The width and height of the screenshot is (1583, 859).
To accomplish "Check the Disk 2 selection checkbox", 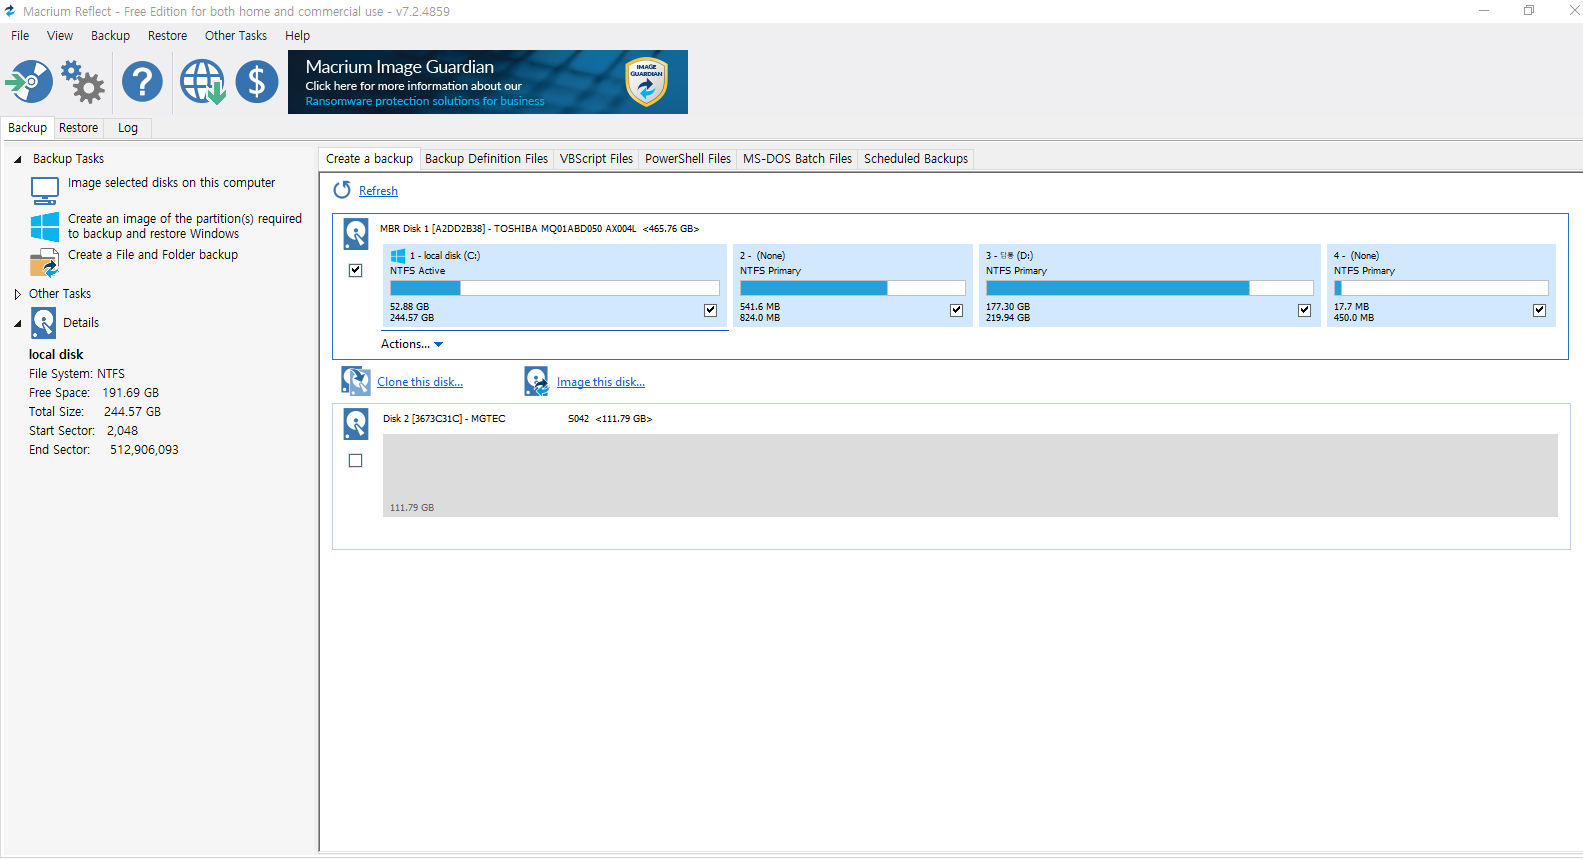I will (355, 461).
